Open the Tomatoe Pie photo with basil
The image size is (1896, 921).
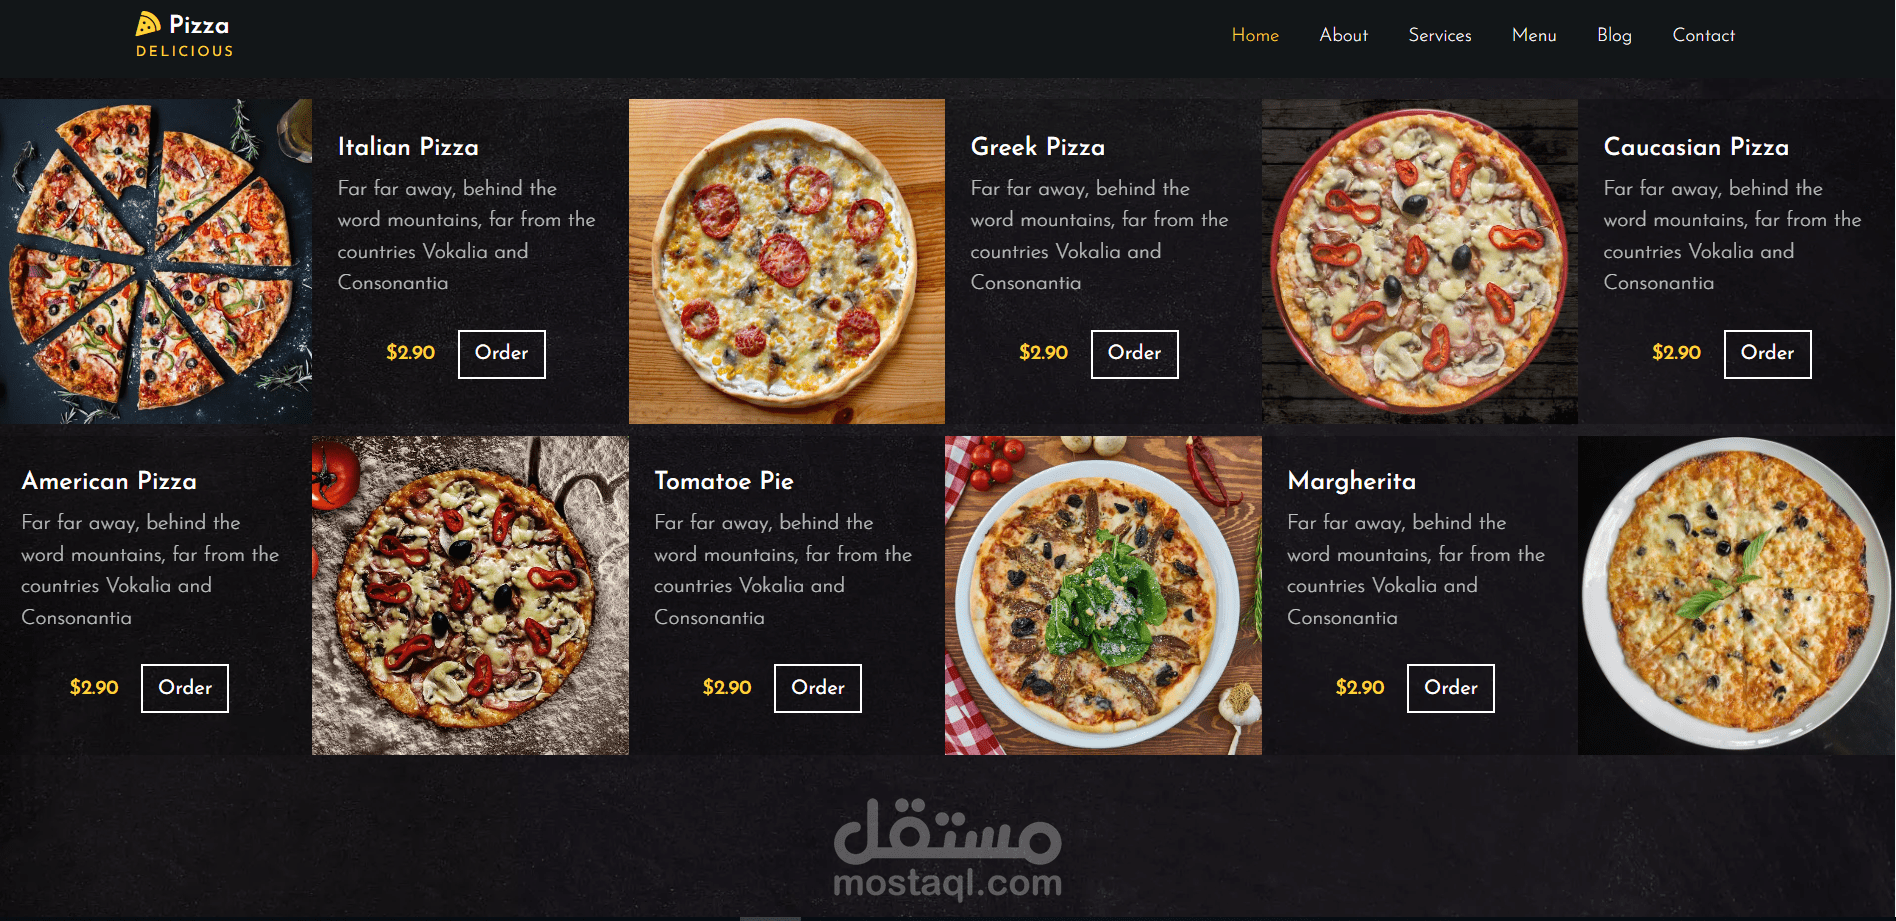pyautogui.click(x=1103, y=595)
